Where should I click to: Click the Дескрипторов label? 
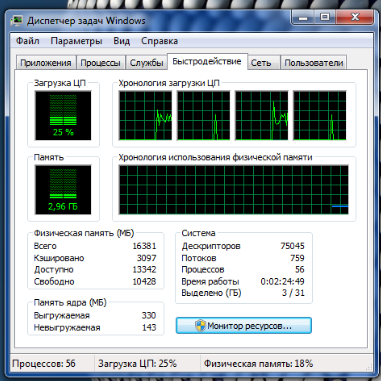click(x=211, y=246)
